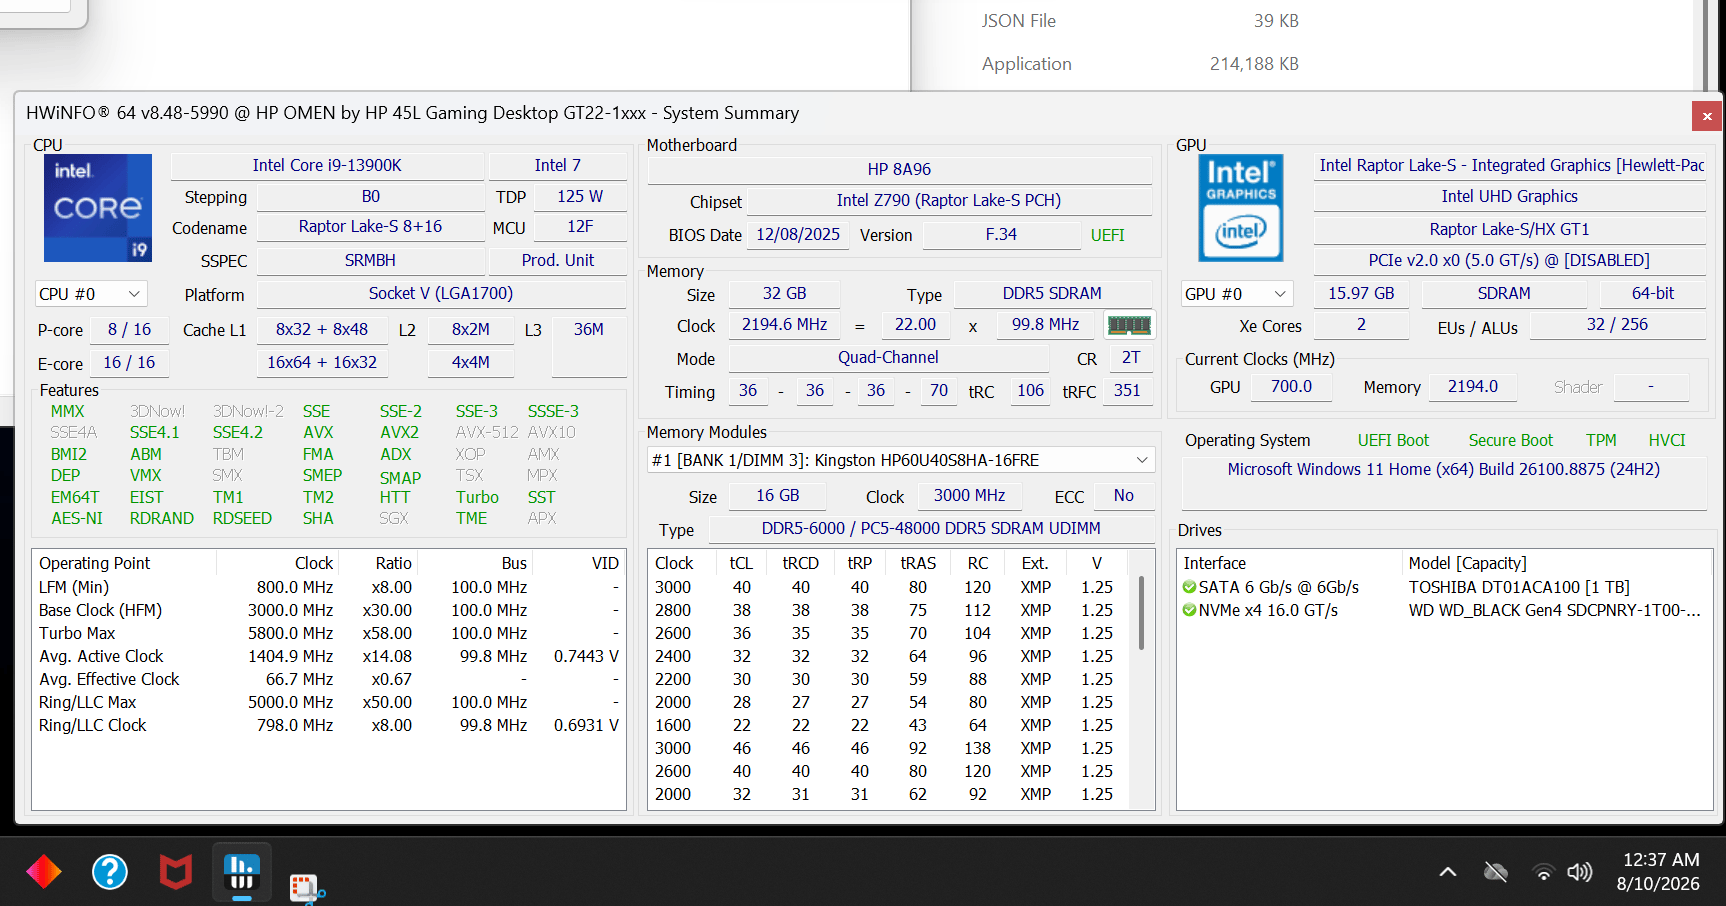The width and height of the screenshot is (1726, 906).
Task: Click the HVCI indicator
Action: (x=1667, y=441)
